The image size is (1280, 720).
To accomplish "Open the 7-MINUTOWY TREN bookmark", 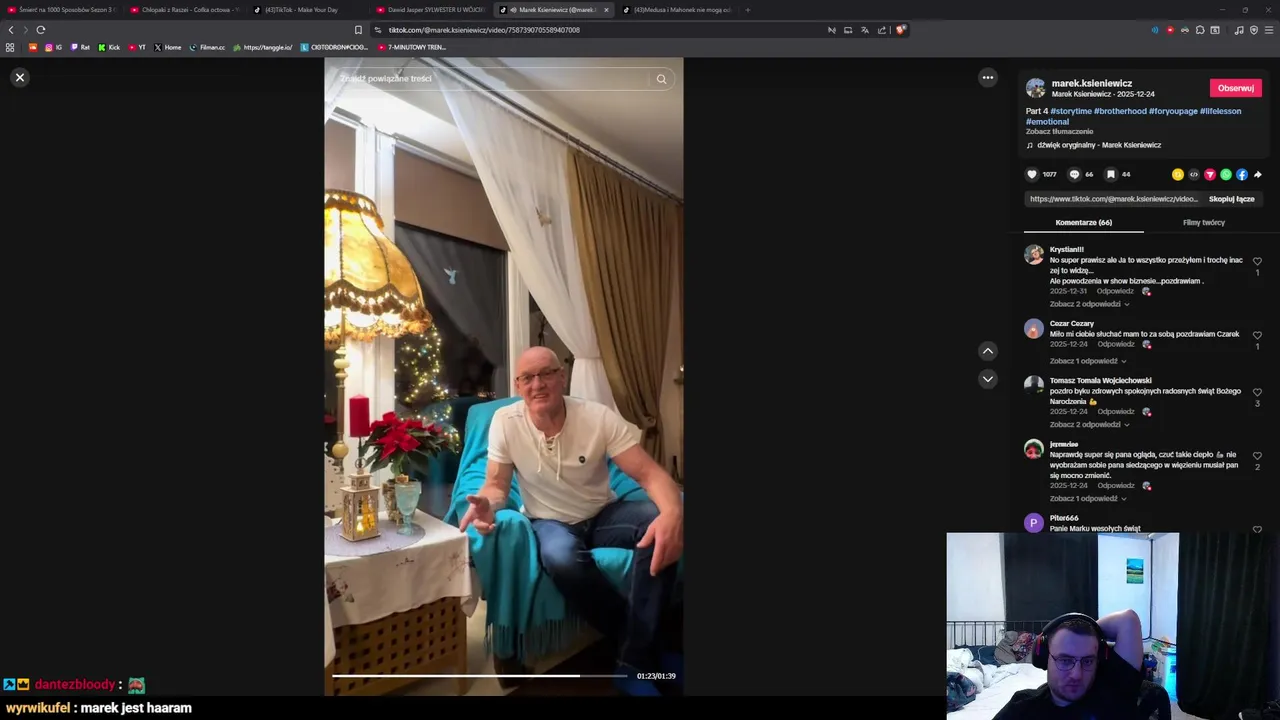I will (410, 47).
